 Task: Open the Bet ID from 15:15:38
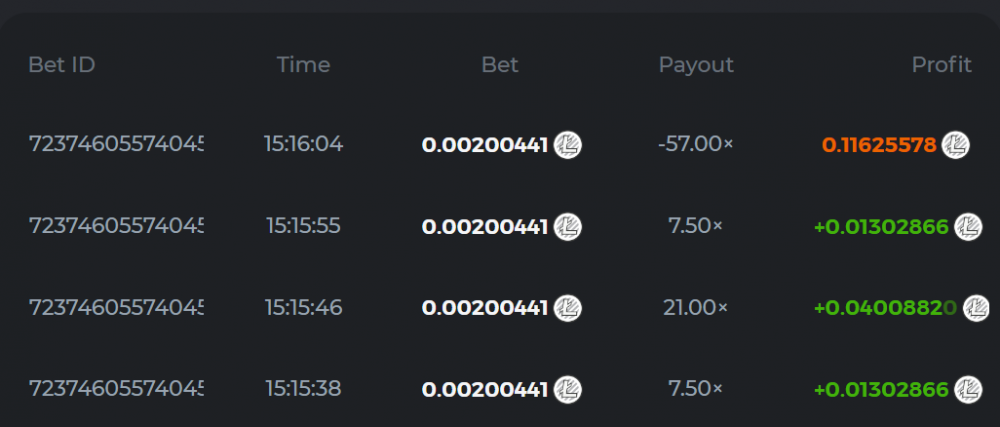(115, 388)
